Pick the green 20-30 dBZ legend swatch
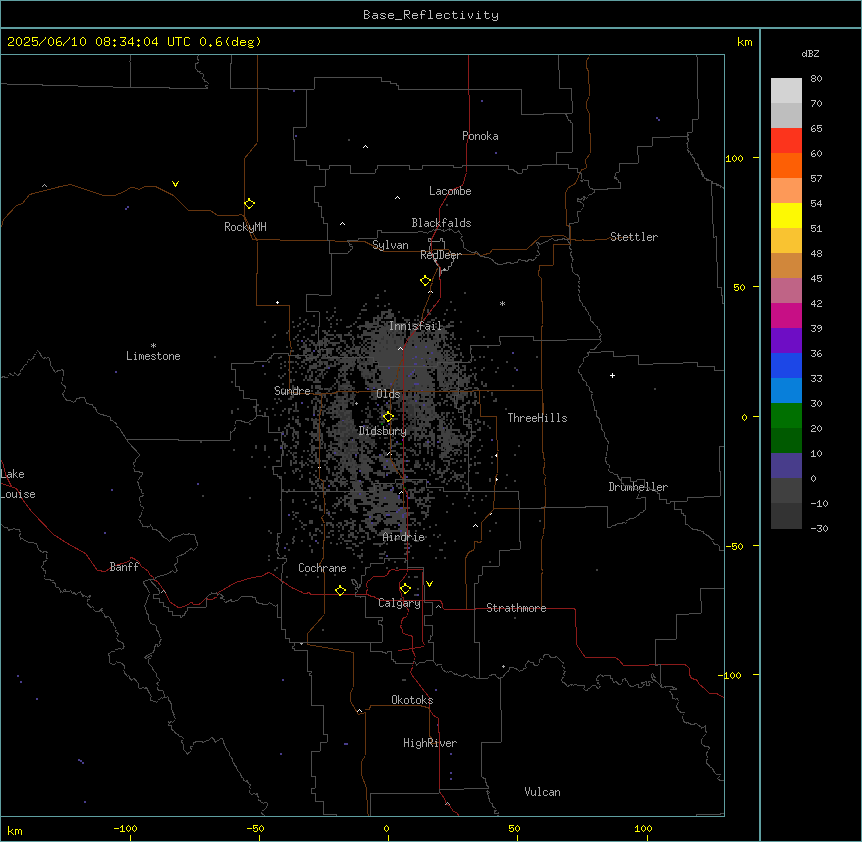The image size is (862, 842). click(786, 416)
